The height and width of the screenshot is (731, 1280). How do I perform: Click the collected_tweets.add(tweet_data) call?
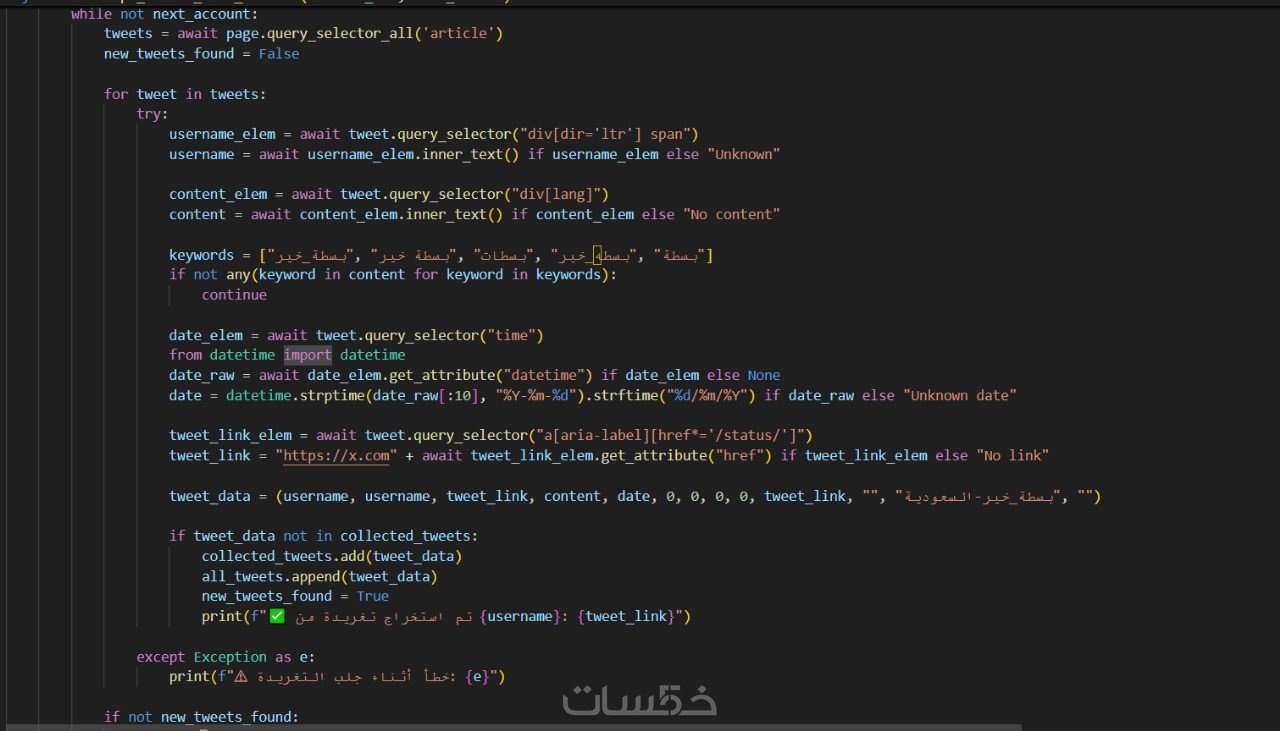tap(332, 556)
